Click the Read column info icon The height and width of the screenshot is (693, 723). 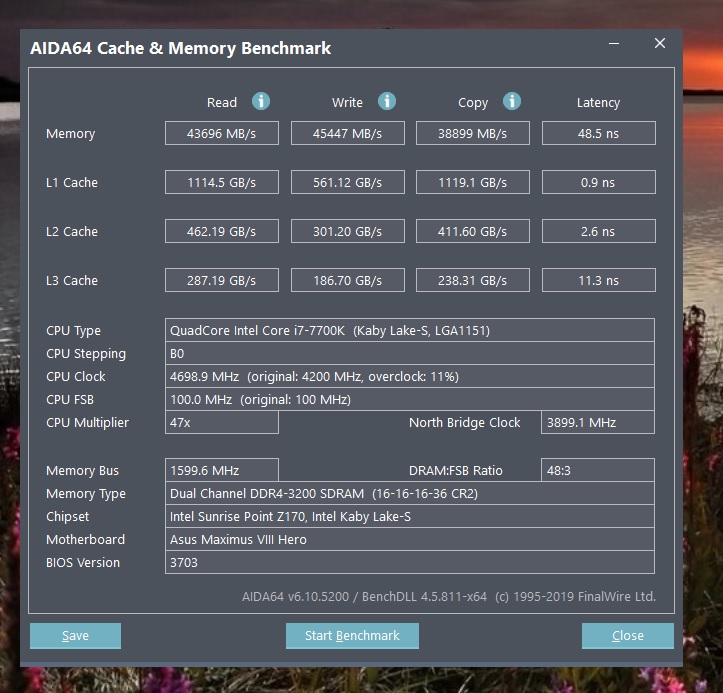[261, 101]
